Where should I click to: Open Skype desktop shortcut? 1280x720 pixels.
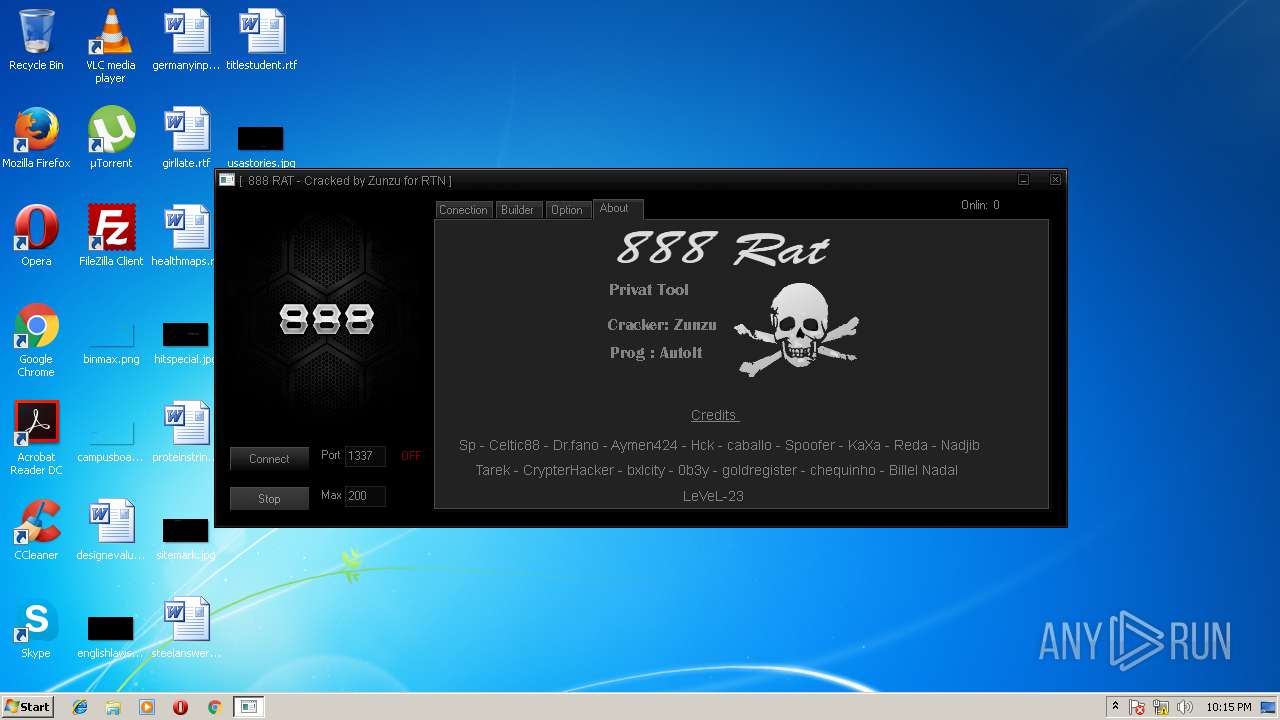[x=36, y=628]
